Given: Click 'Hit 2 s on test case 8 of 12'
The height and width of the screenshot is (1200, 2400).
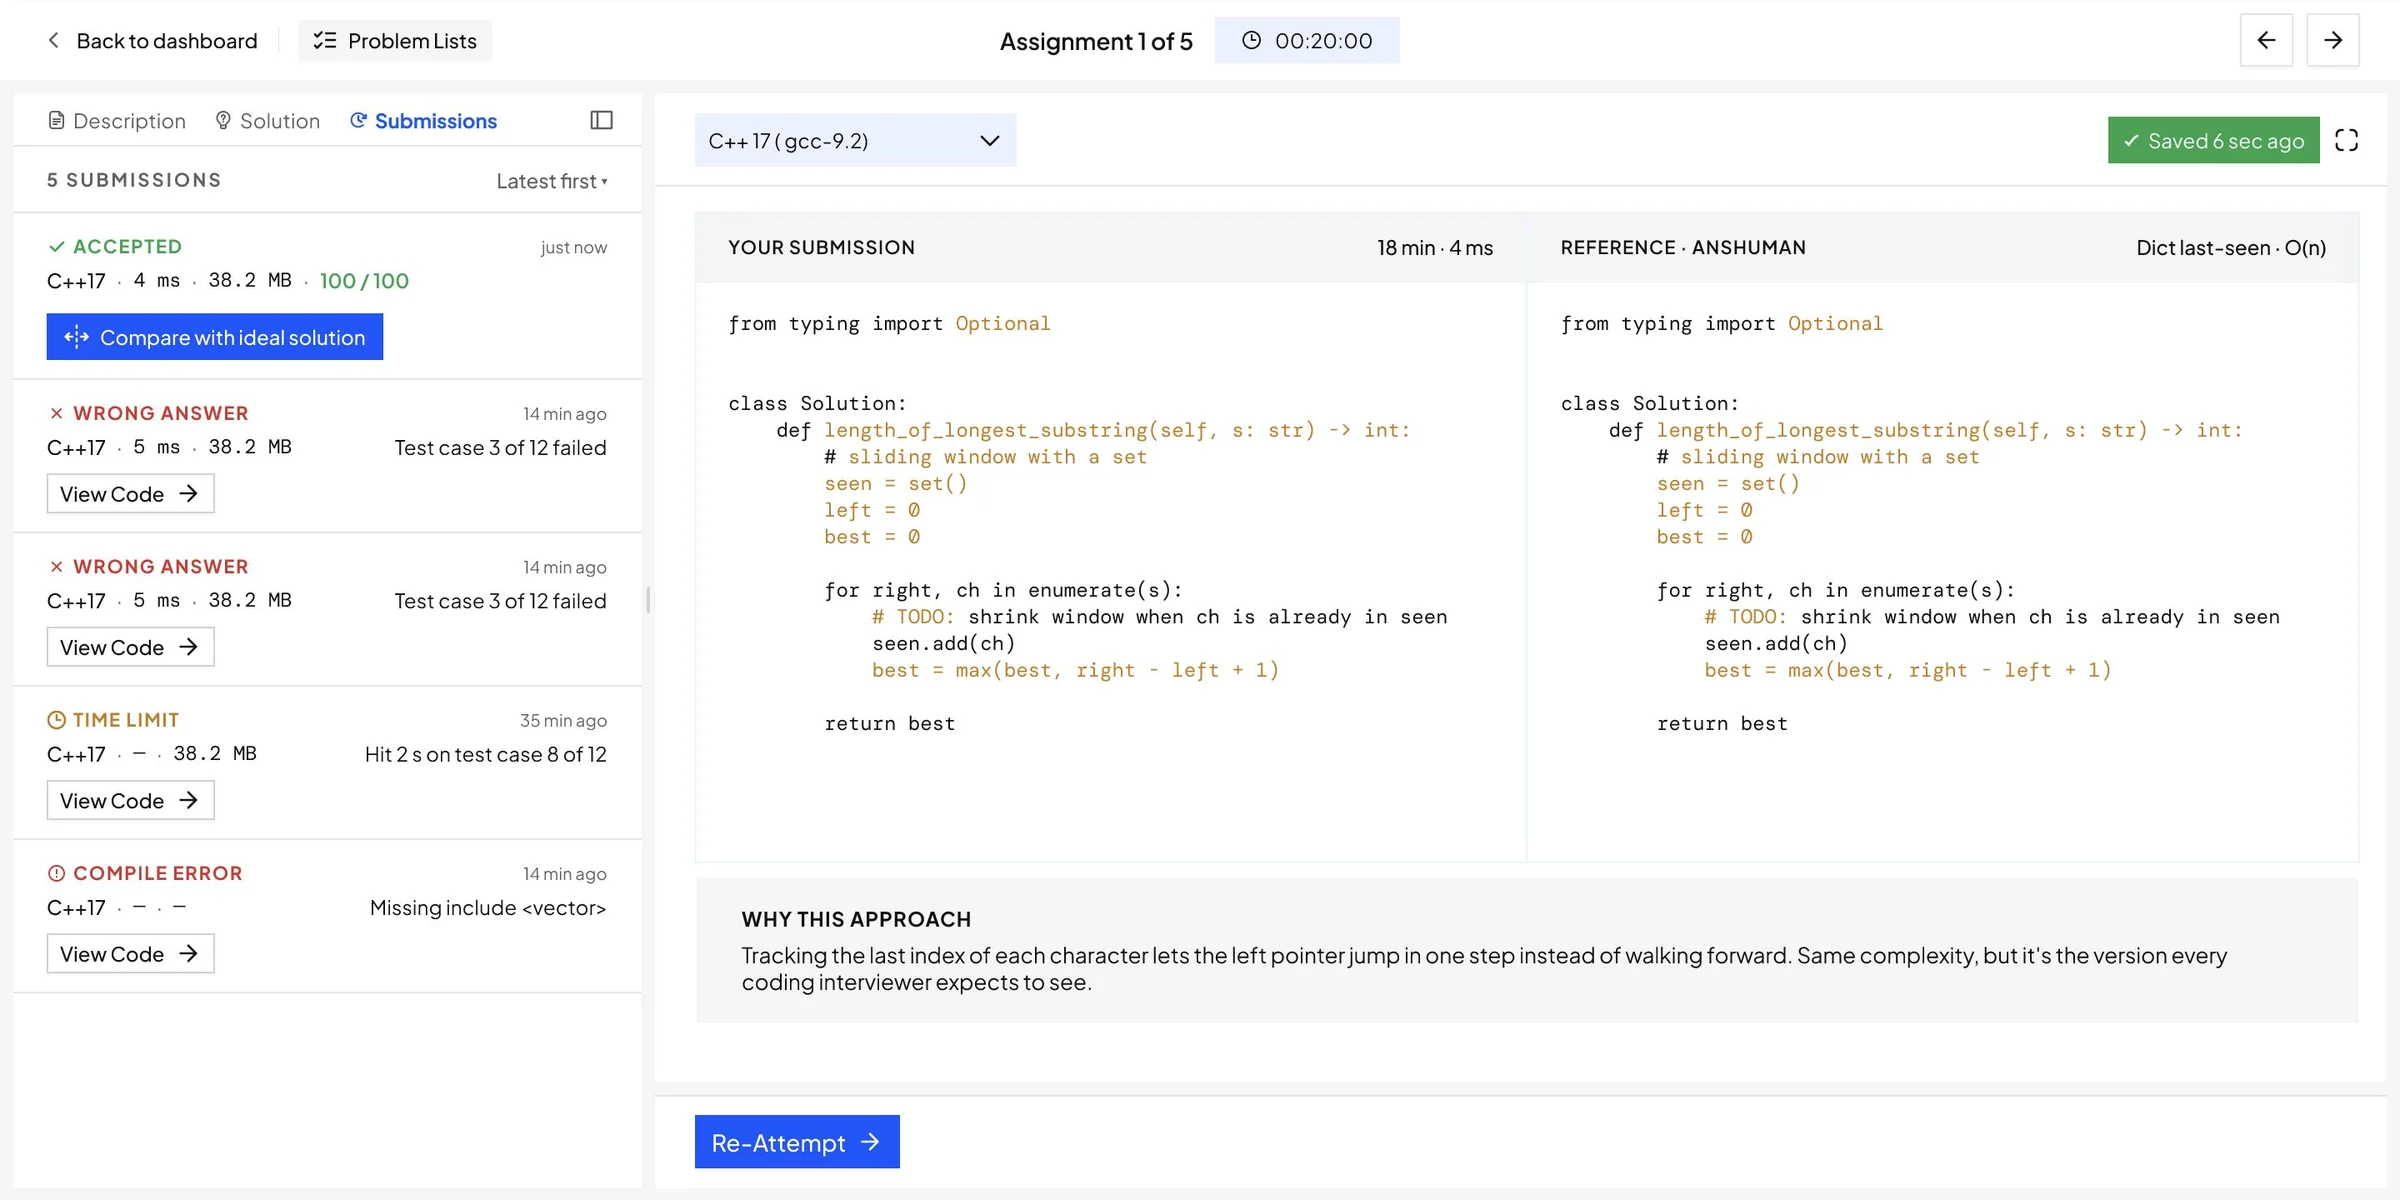Looking at the screenshot, I should point(486,754).
